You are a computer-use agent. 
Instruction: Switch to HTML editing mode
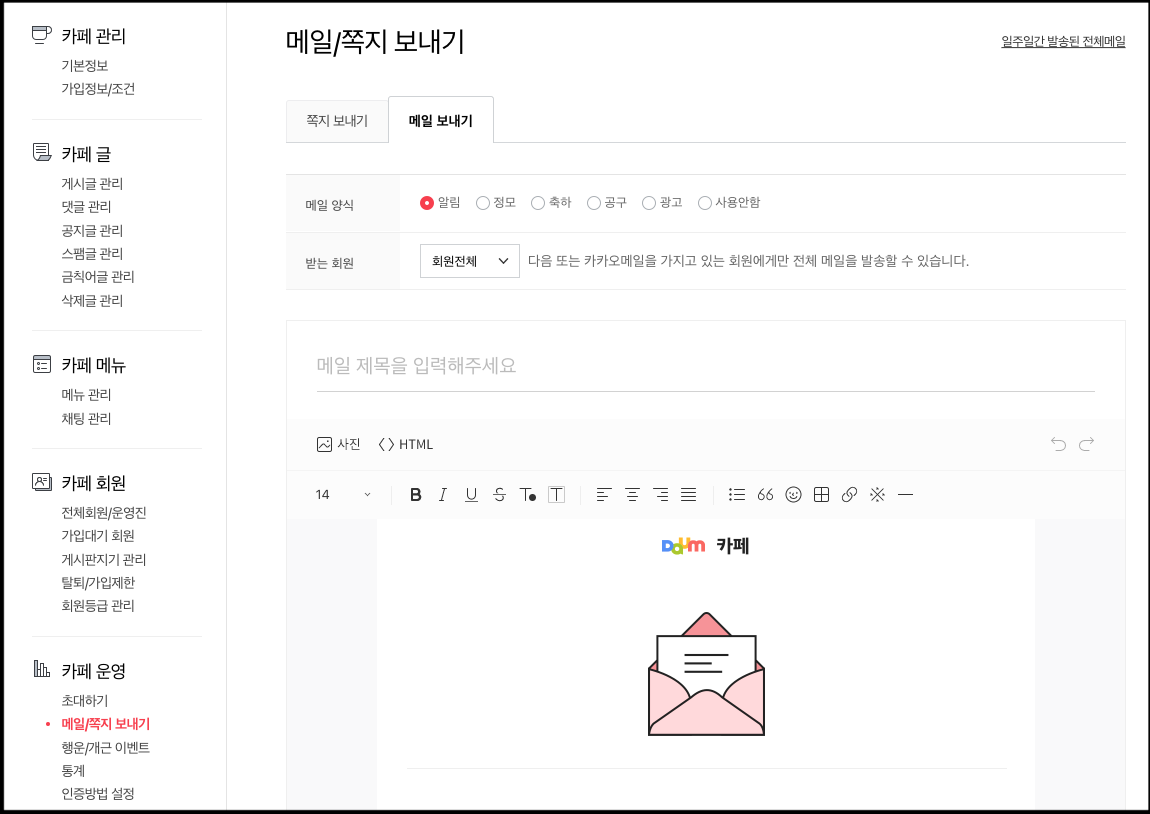tap(406, 444)
